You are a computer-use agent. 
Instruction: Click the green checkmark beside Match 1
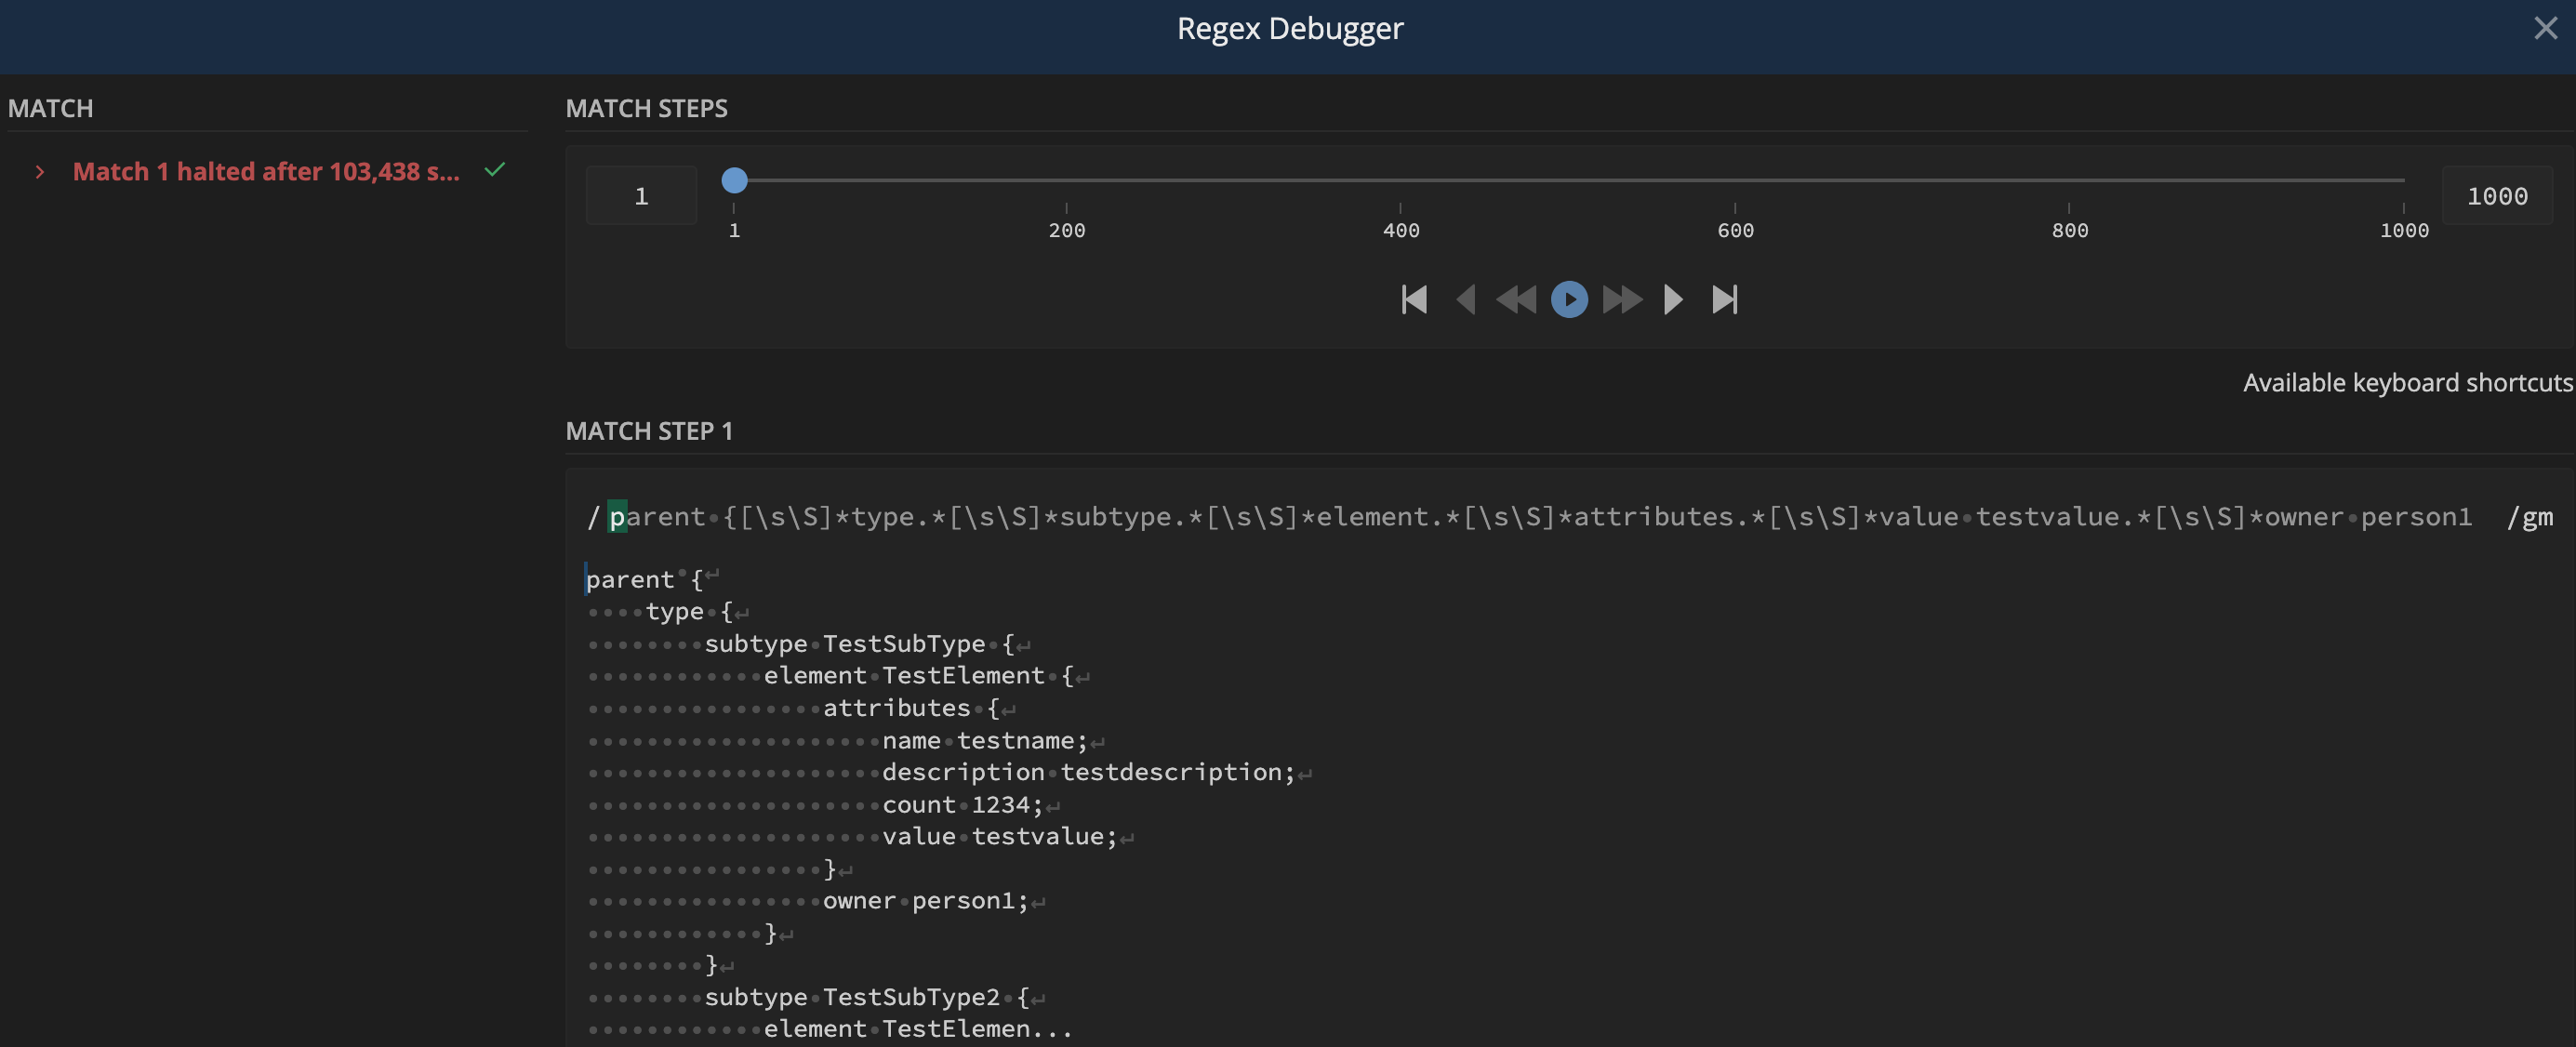click(494, 170)
